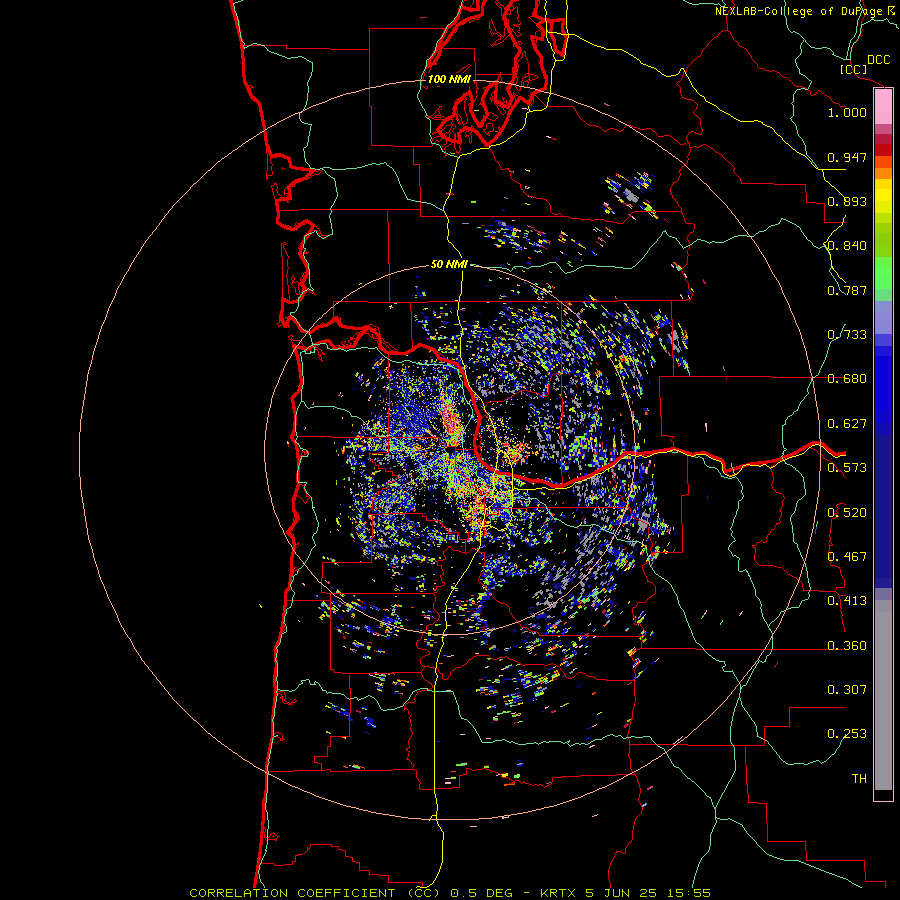Select the 0.307 legend value
This screenshot has height=900, width=900.
(x=847, y=690)
